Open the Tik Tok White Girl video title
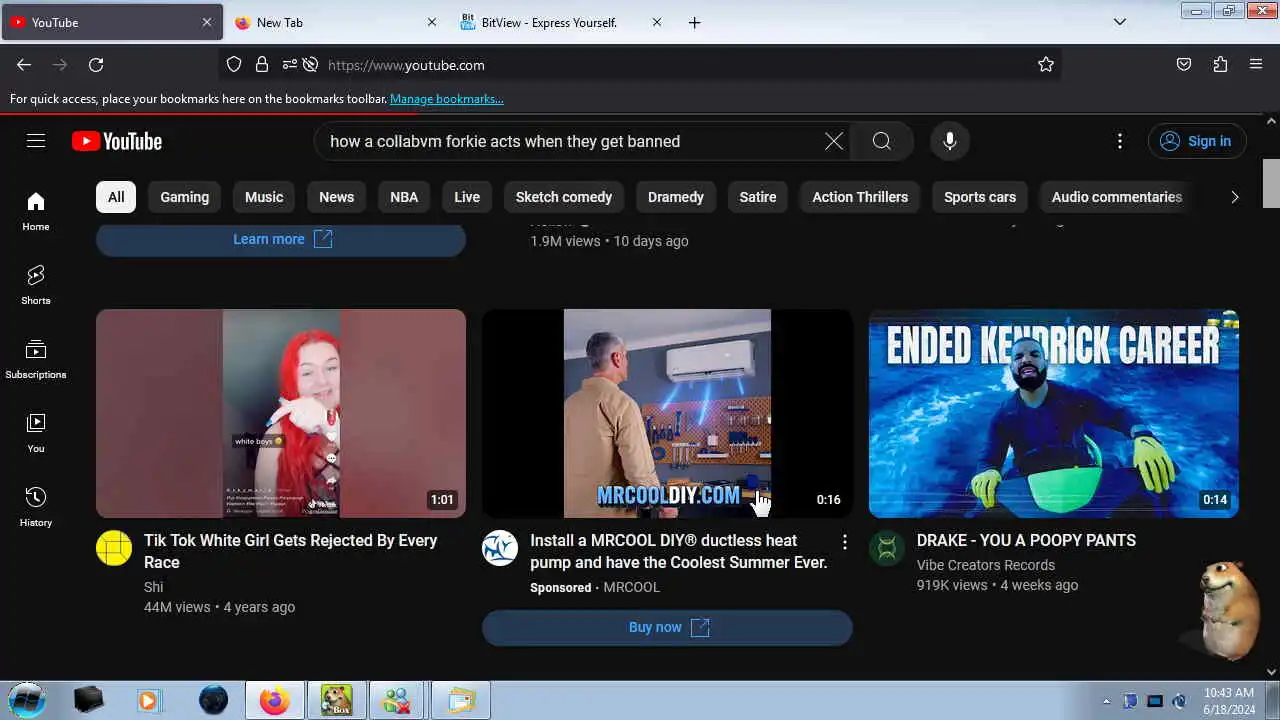This screenshot has width=1280, height=720. [x=290, y=551]
